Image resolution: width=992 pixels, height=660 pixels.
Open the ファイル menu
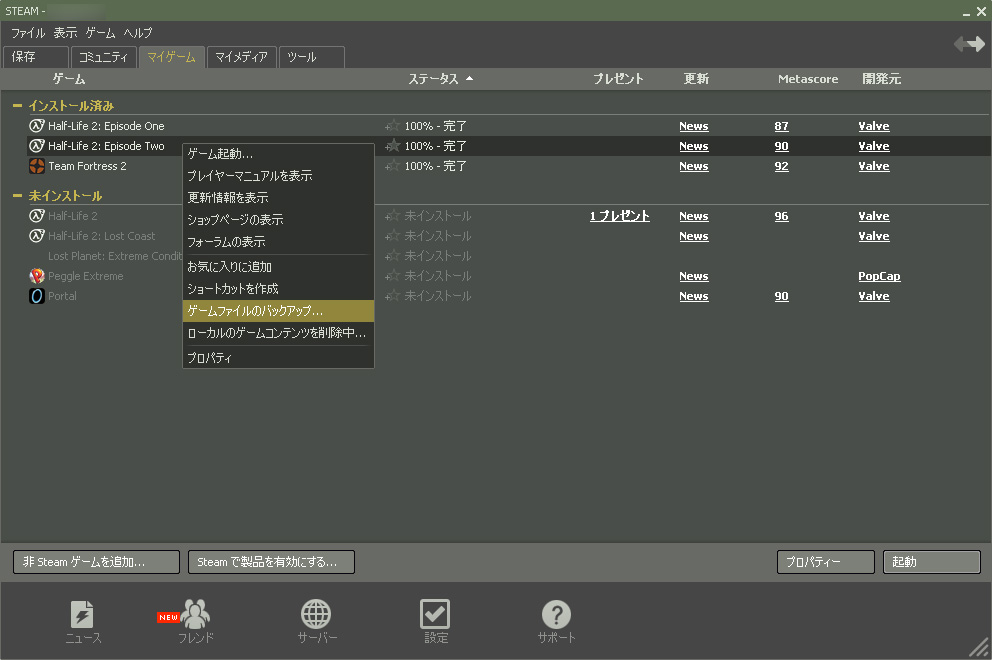(x=28, y=33)
